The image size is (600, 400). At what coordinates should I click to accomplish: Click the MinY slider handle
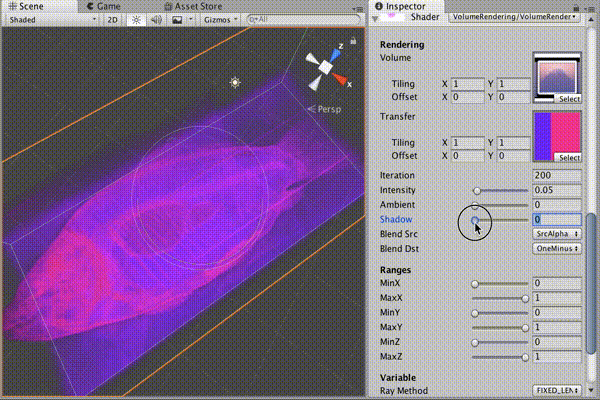tap(475, 313)
